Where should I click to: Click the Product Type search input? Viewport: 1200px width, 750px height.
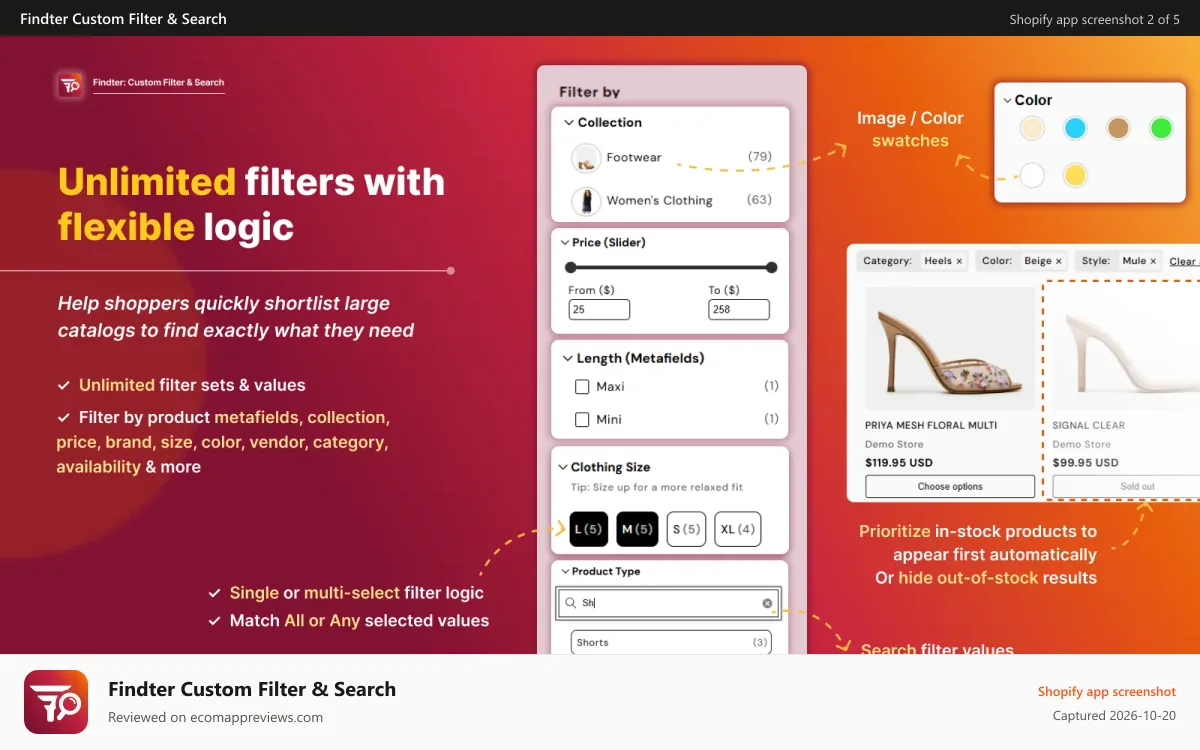tap(668, 603)
